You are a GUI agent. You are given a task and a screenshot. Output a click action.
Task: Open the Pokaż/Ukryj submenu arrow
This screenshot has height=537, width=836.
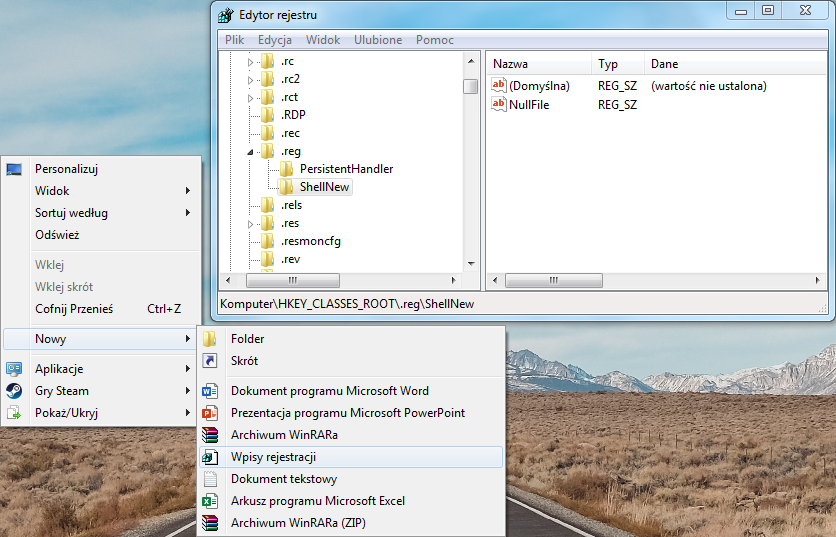[188, 413]
